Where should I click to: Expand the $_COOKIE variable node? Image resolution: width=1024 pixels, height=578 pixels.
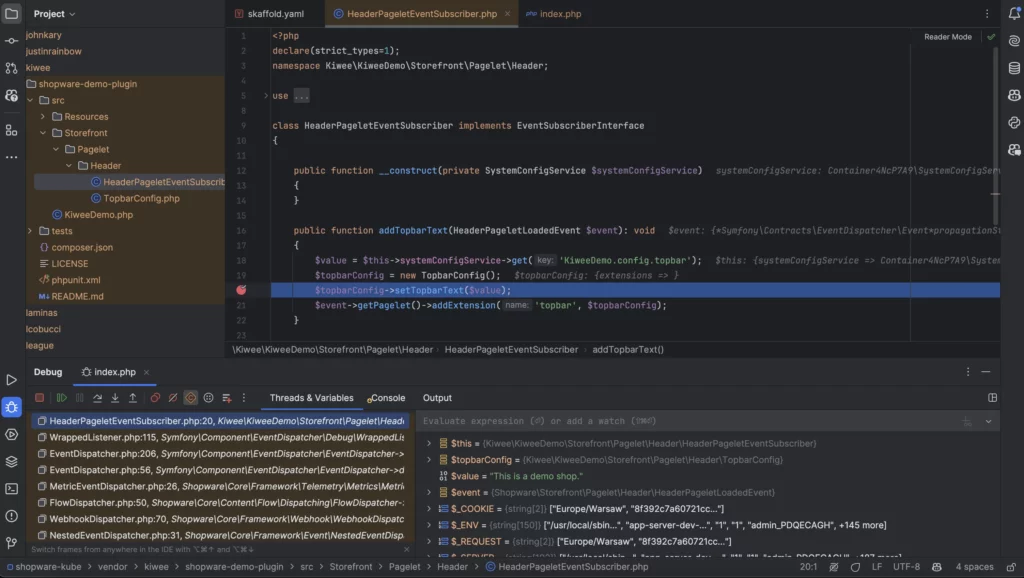pyautogui.click(x=429, y=509)
